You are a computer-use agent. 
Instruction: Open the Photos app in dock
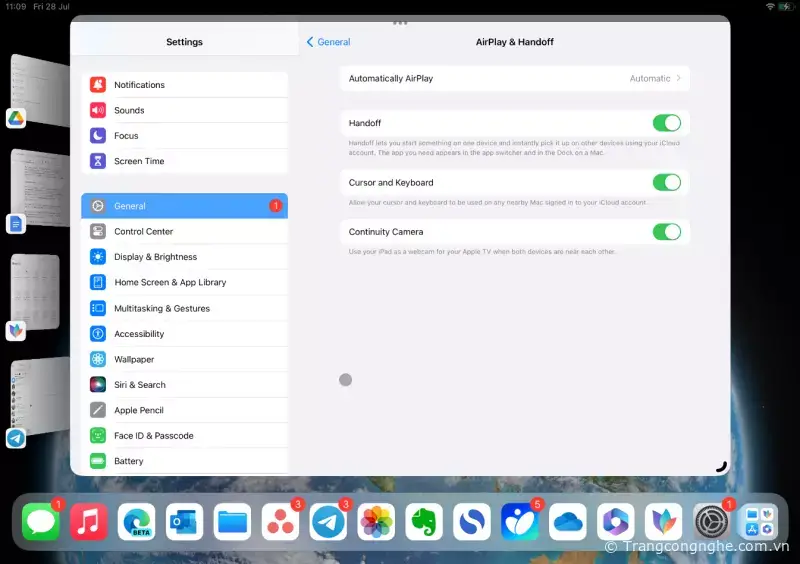click(377, 522)
